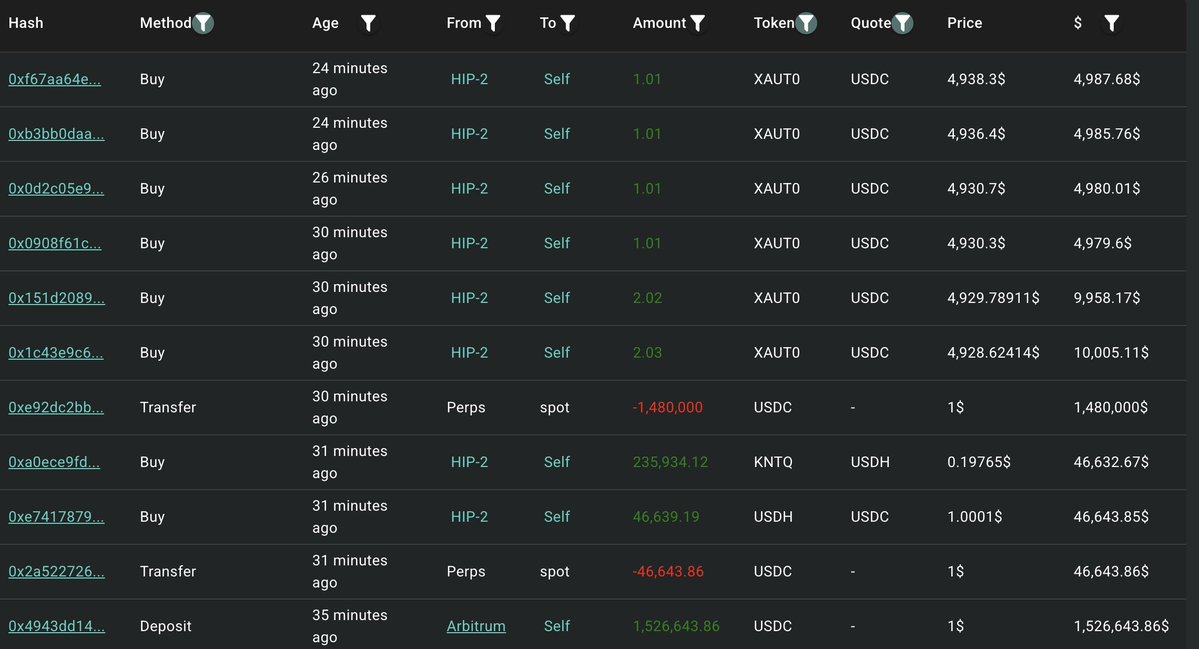
Task: Filter the table by Token
Action: (x=806, y=23)
